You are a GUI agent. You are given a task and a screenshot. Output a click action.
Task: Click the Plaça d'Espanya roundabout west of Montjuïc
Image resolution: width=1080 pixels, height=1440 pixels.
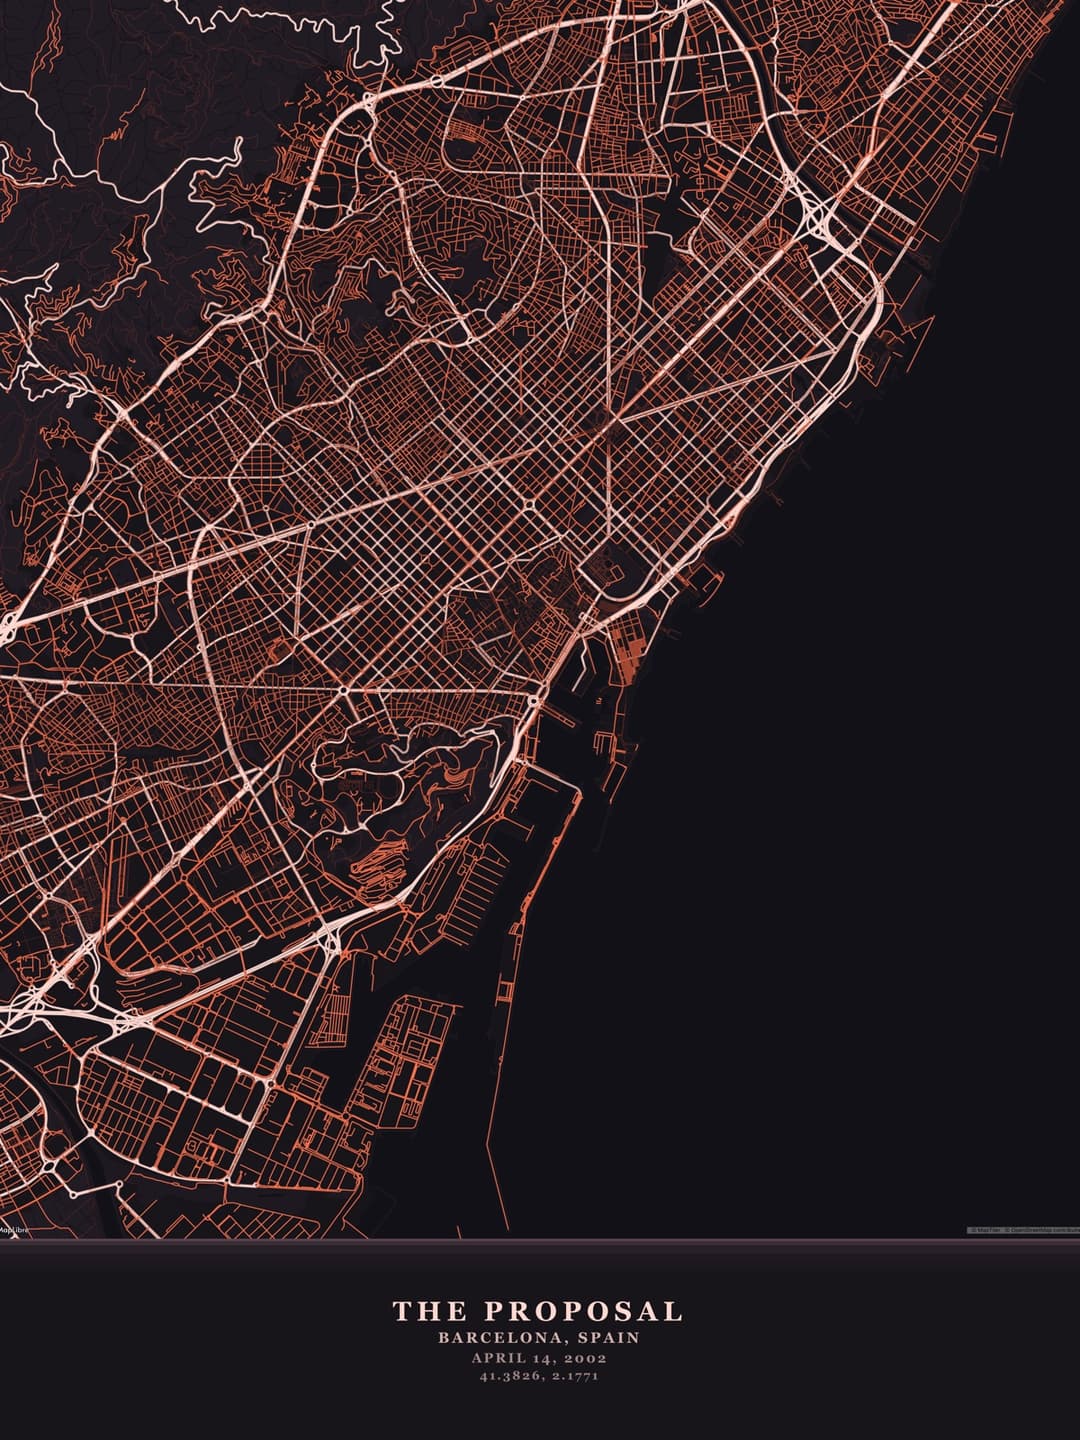pos(343,691)
